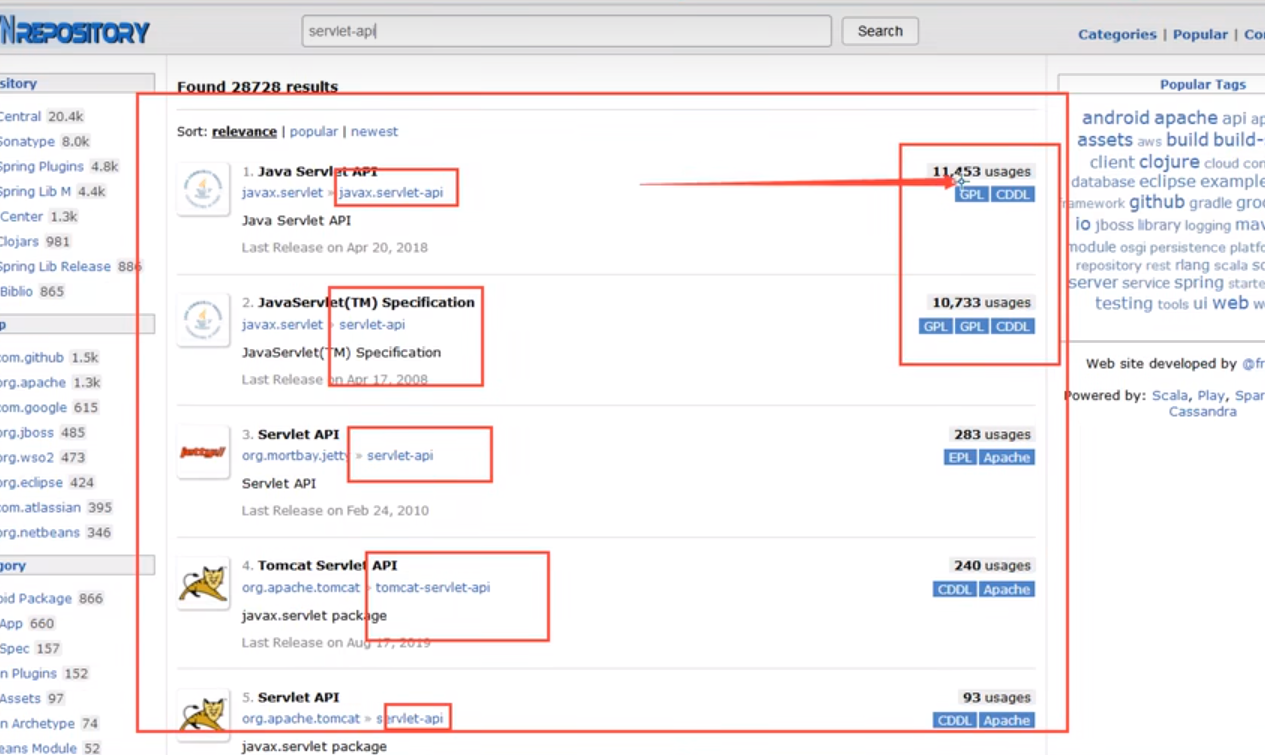Click the Apache badge under 93 usages
The height and width of the screenshot is (755, 1265).
click(1006, 720)
